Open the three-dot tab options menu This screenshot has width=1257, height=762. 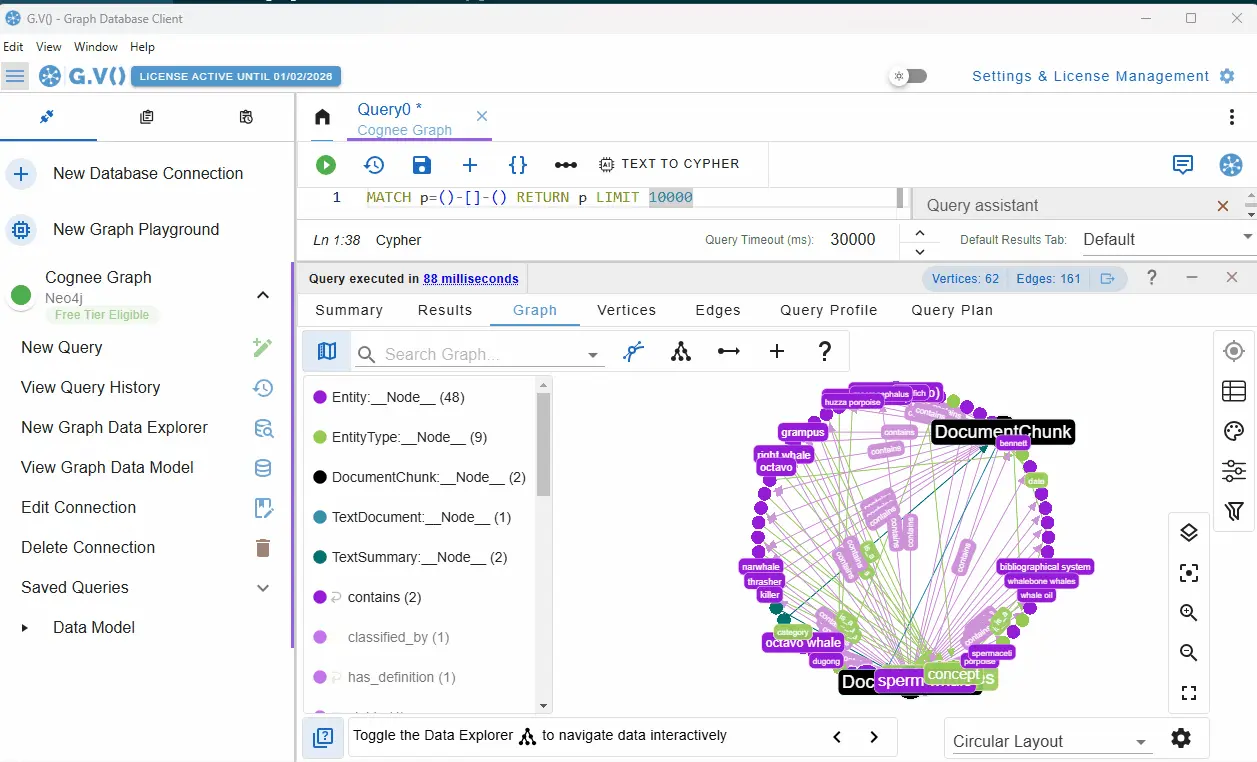pyautogui.click(x=1231, y=117)
